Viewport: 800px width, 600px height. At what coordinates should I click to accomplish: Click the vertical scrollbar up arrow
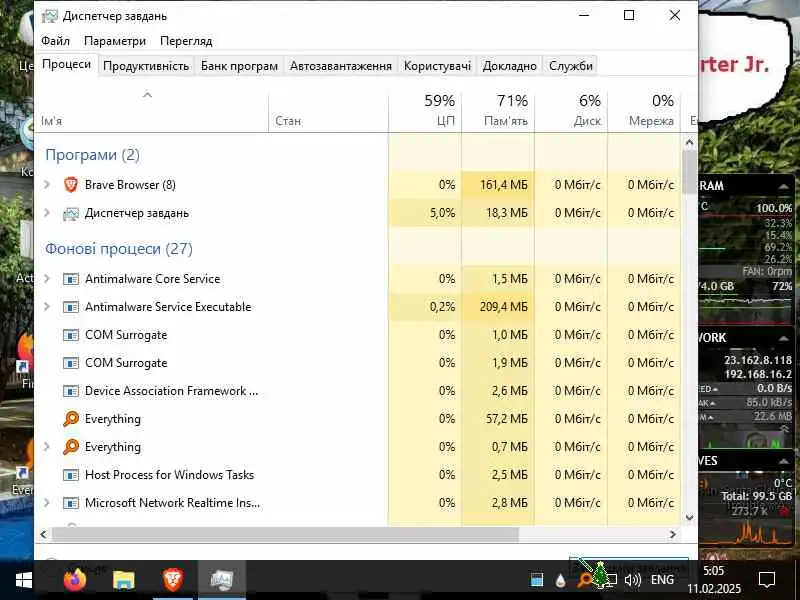(x=689, y=143)
